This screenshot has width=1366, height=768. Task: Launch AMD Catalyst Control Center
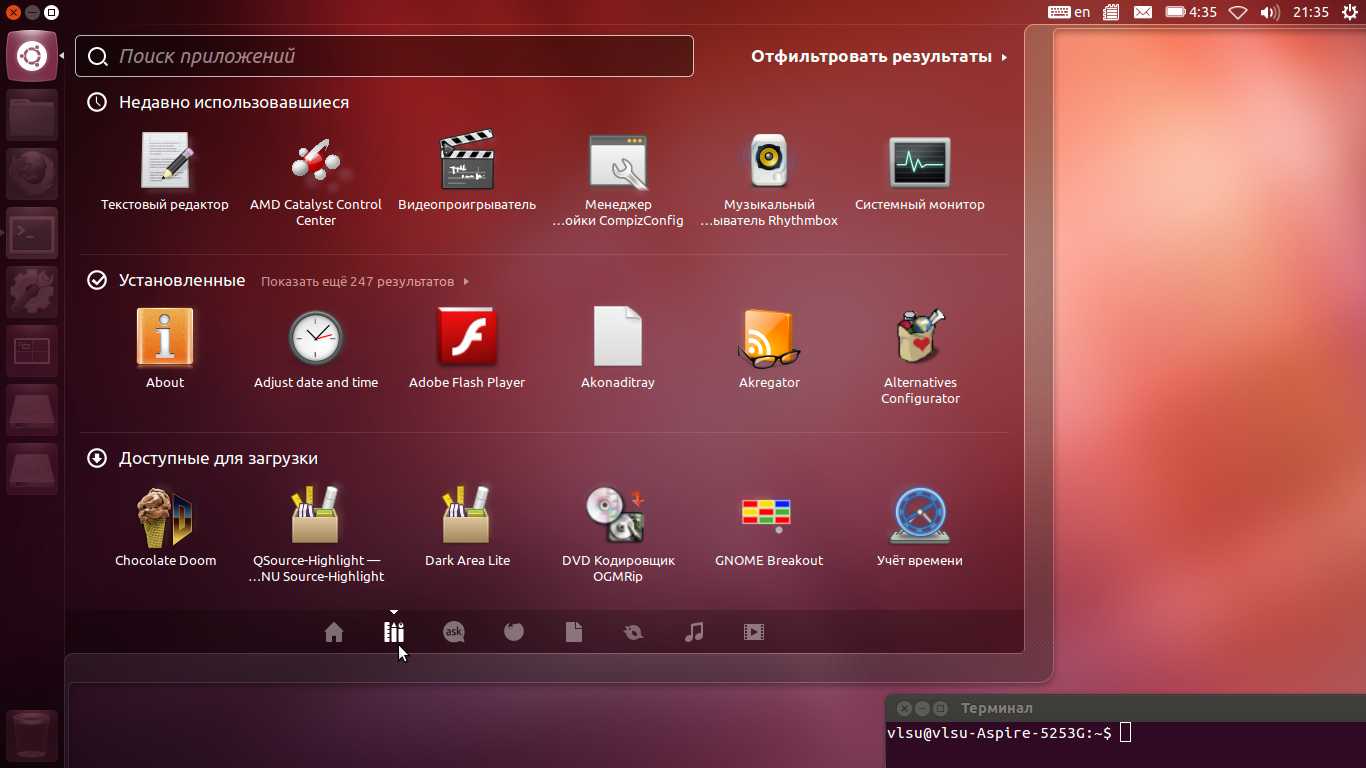pos(316,179)
